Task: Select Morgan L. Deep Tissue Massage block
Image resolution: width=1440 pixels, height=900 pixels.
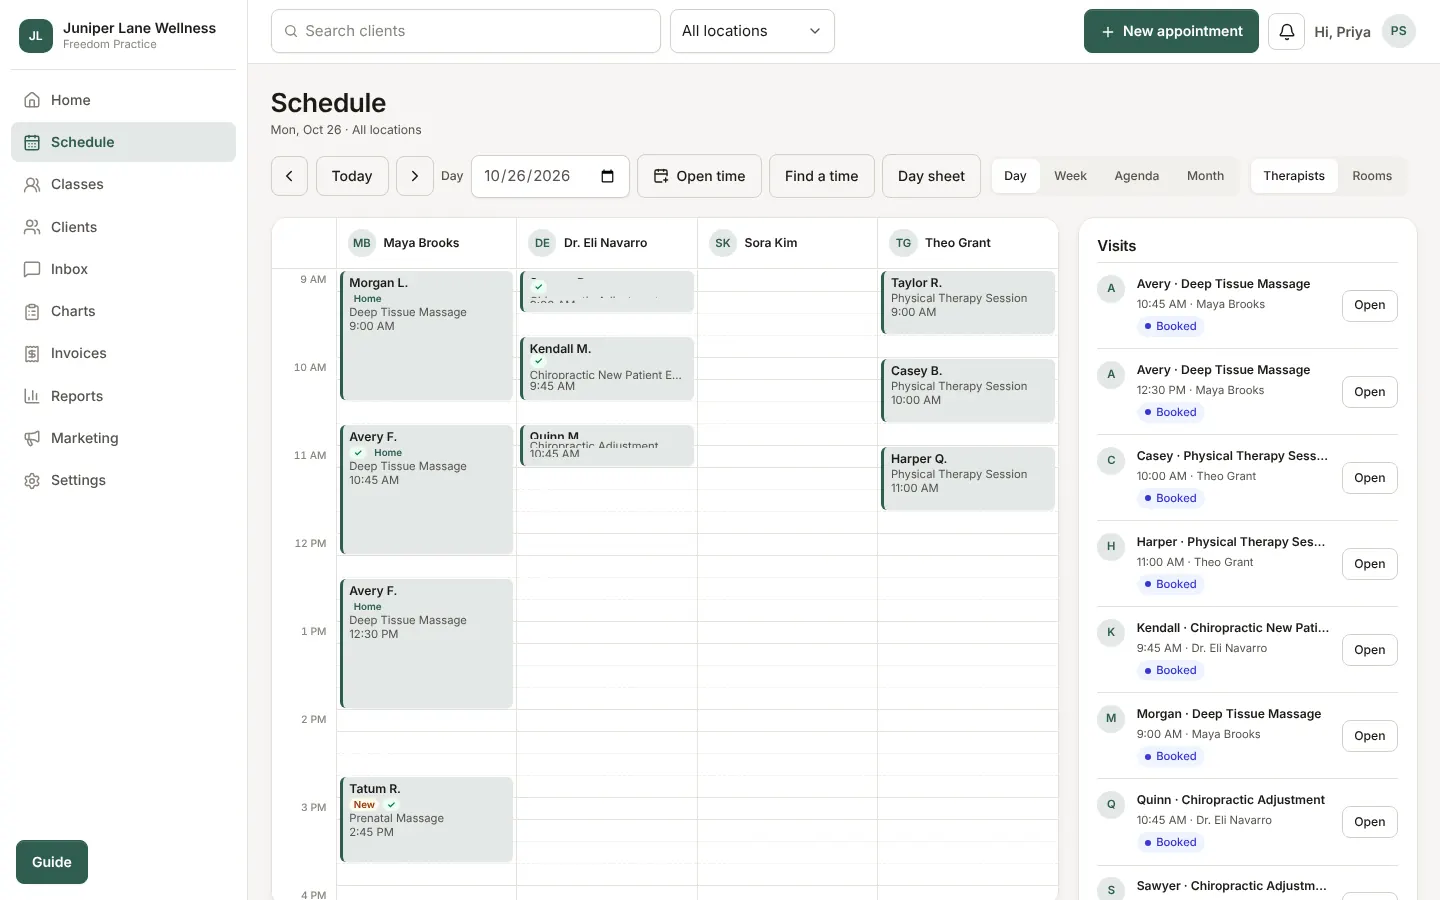Action: (x=427, y=336)
